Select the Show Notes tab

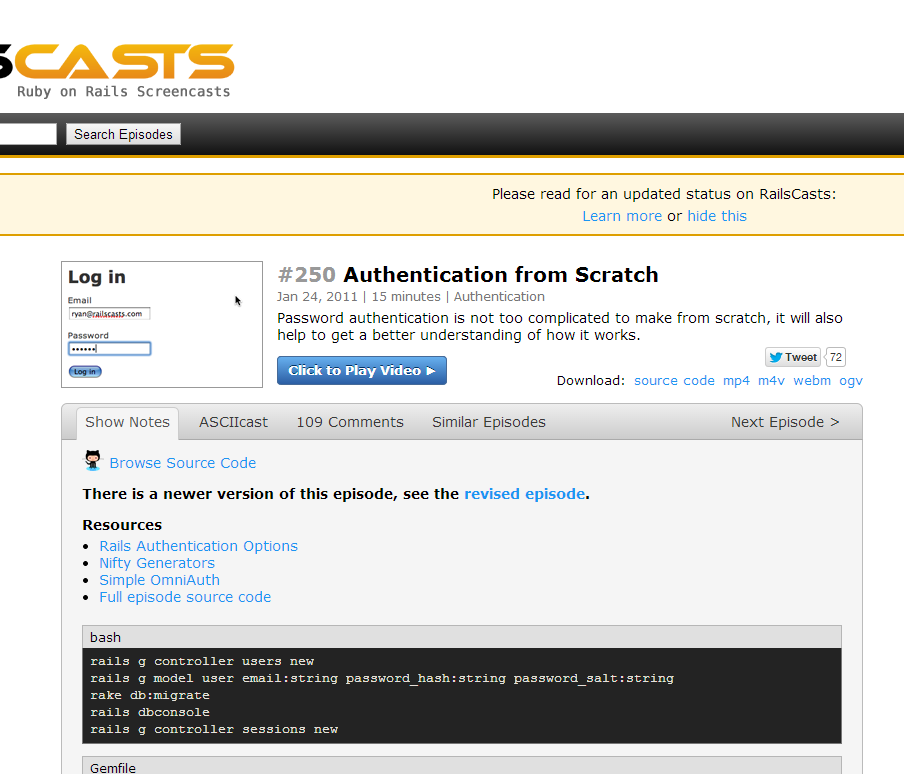127,422
